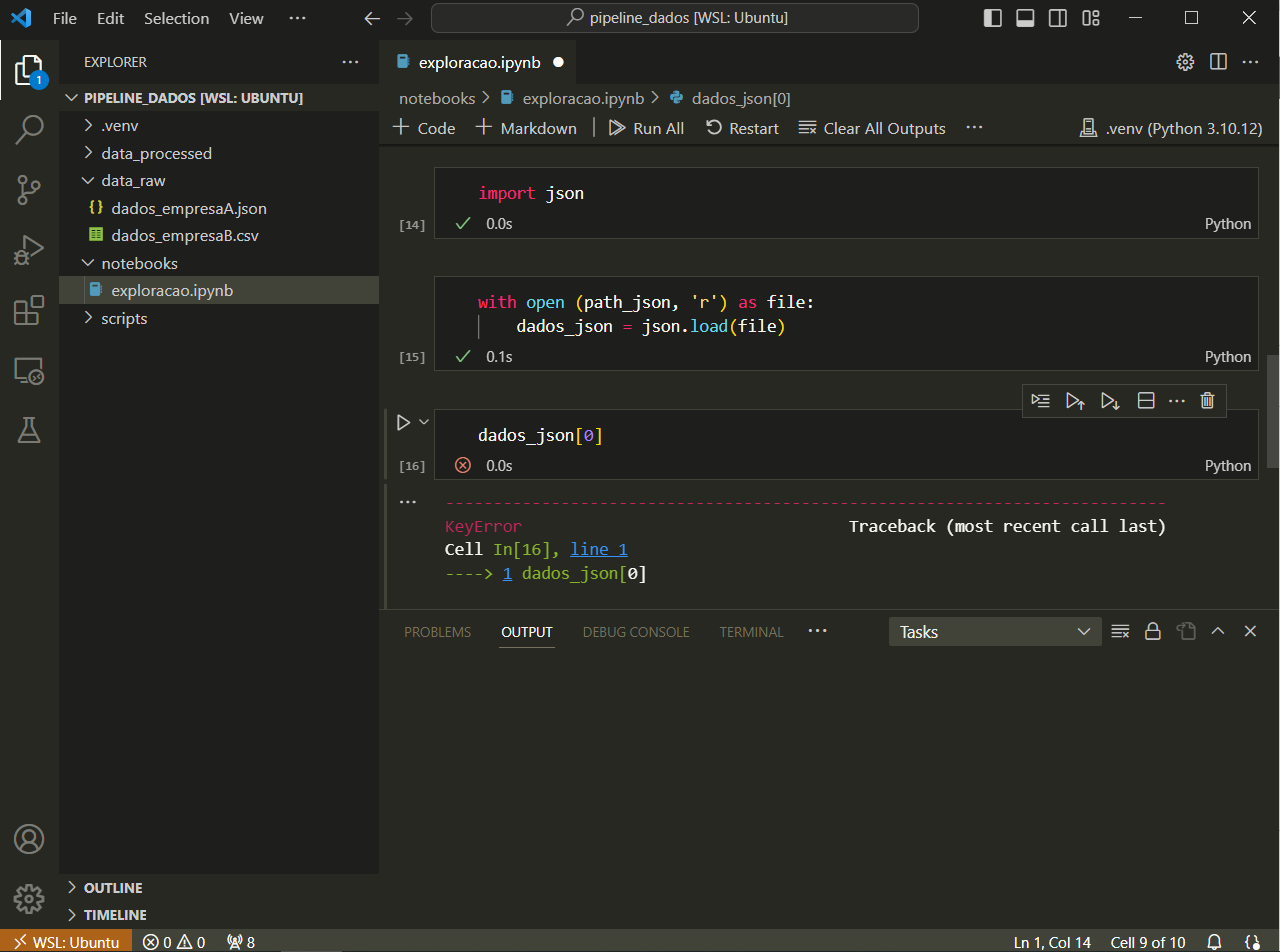Switch to the PROBLEMS panel tab
Image resolution: width=1280 pixels, height=952 pixels.
pos(437,632)
